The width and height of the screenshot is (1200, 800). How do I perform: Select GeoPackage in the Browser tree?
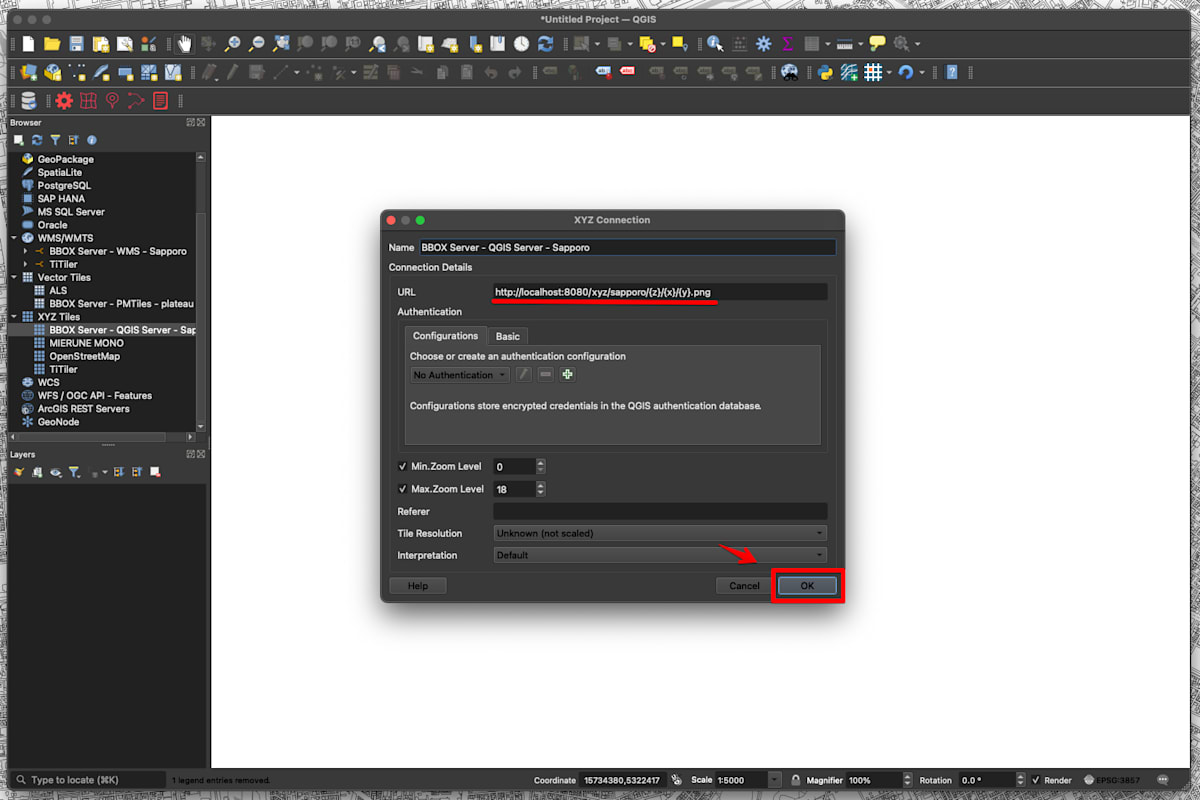coord(65,159)
